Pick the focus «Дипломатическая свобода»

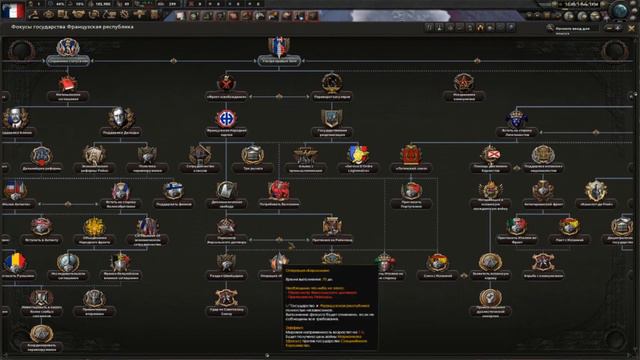click(x=226, y=195)
